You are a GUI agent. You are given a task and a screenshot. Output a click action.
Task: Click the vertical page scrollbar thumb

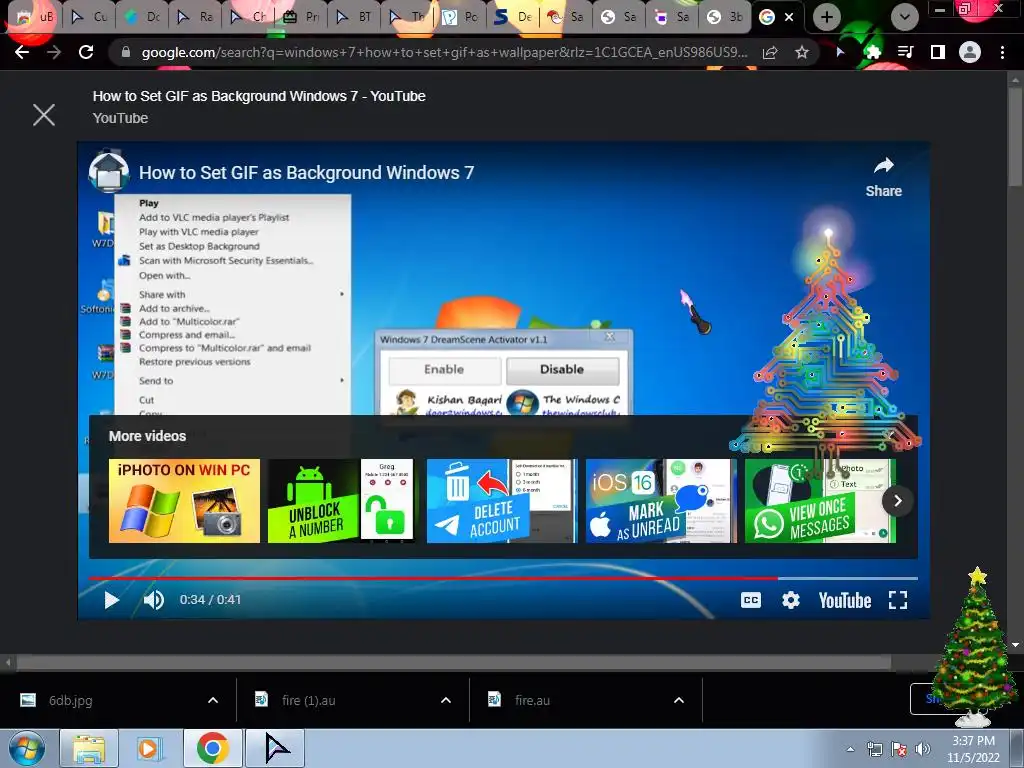pyautogui.click(x=1016, y=137)
